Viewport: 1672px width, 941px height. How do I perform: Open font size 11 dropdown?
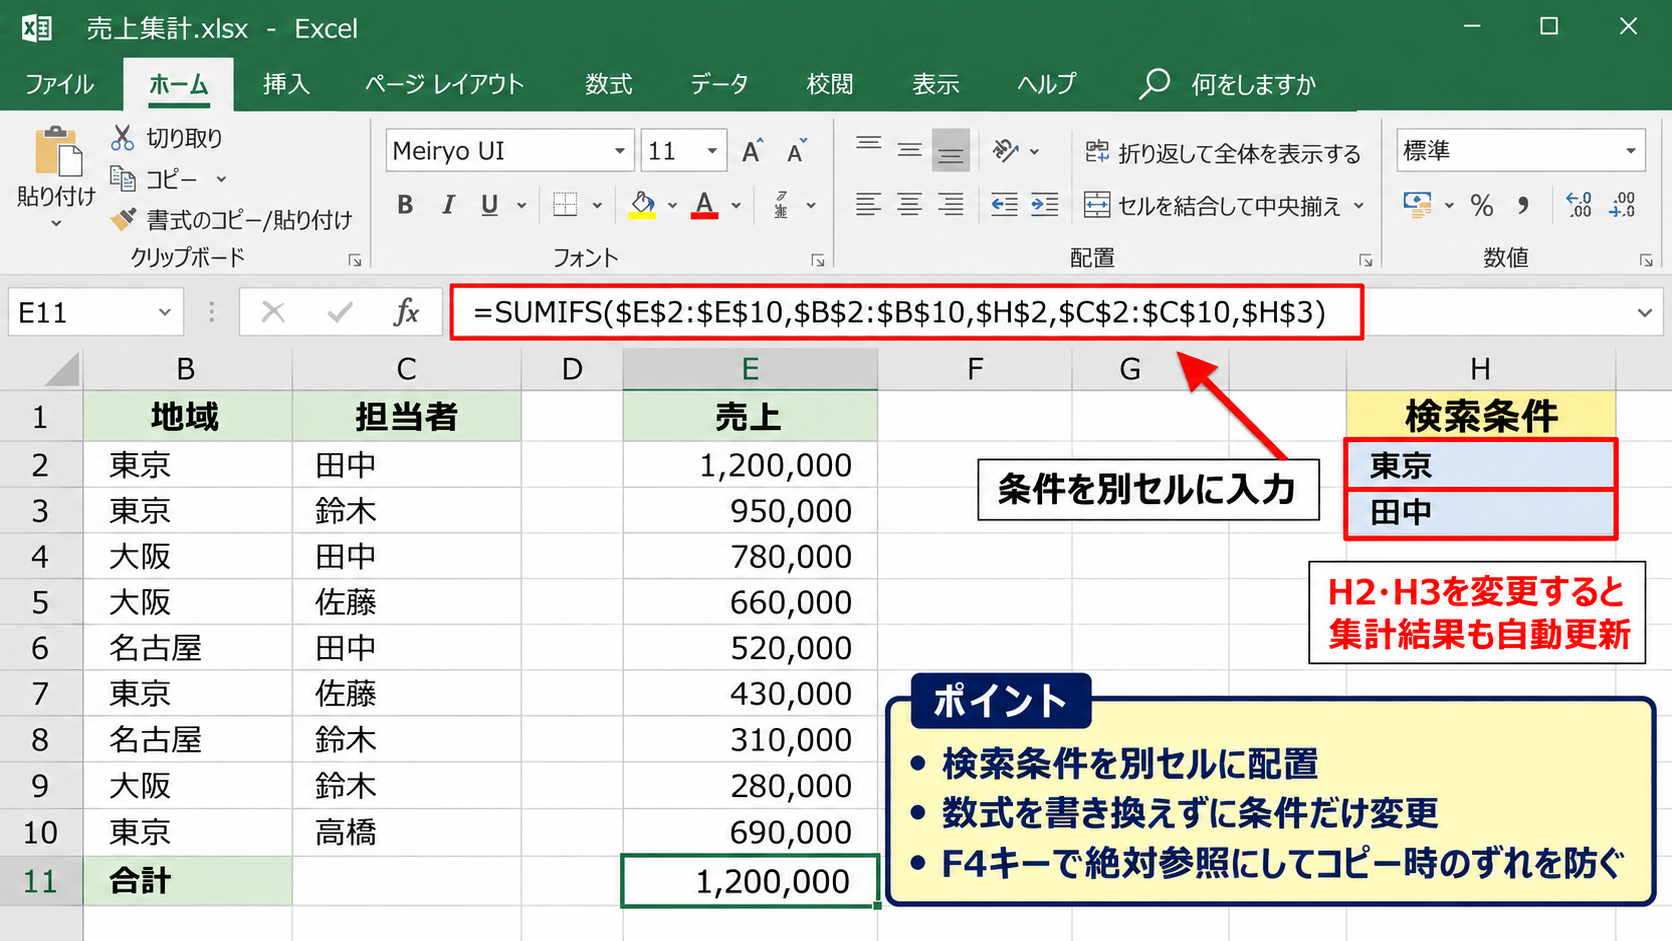pos(712,151)
